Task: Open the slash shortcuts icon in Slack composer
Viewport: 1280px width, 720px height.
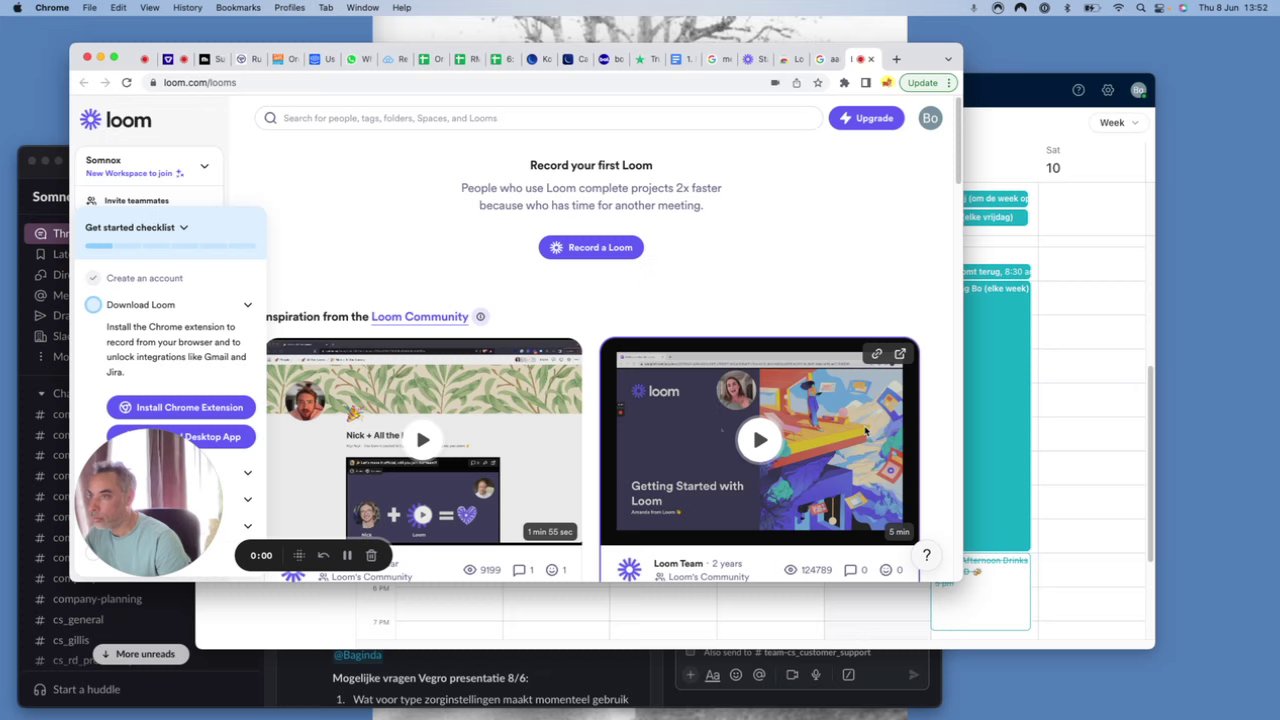Action: point(848,675)
